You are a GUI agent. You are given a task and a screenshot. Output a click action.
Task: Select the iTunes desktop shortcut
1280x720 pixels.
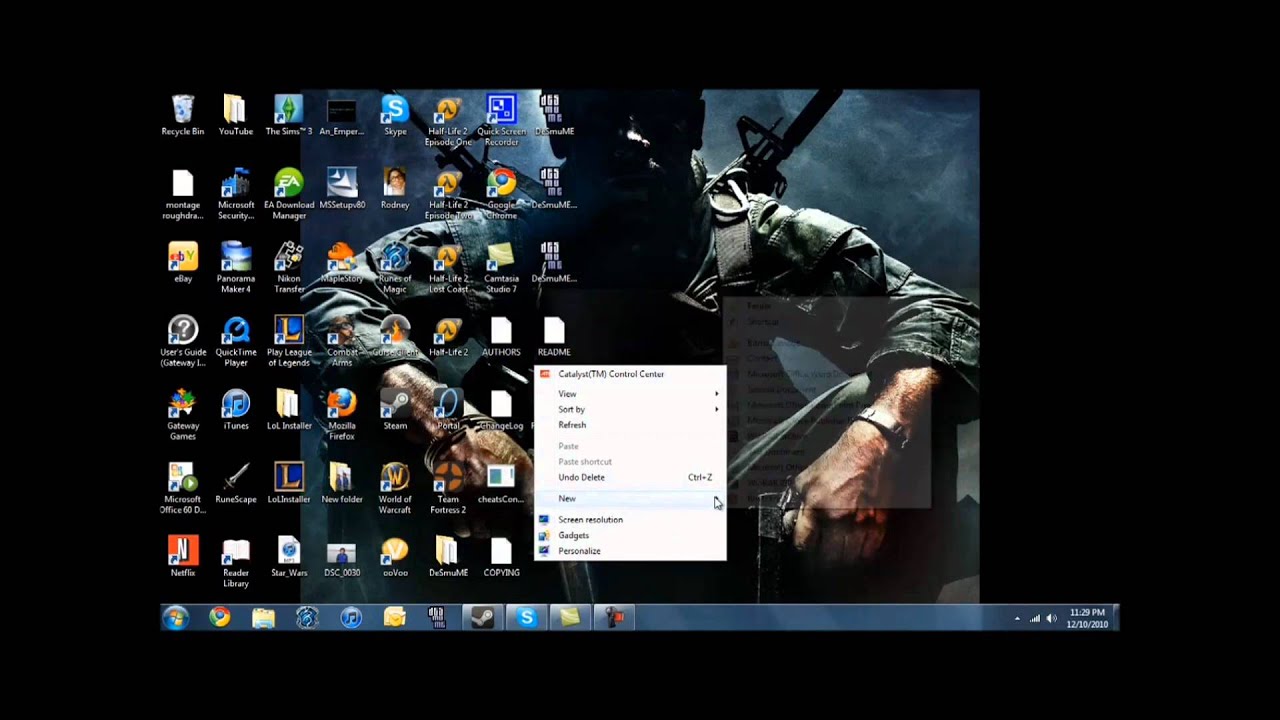pos(235,410)
